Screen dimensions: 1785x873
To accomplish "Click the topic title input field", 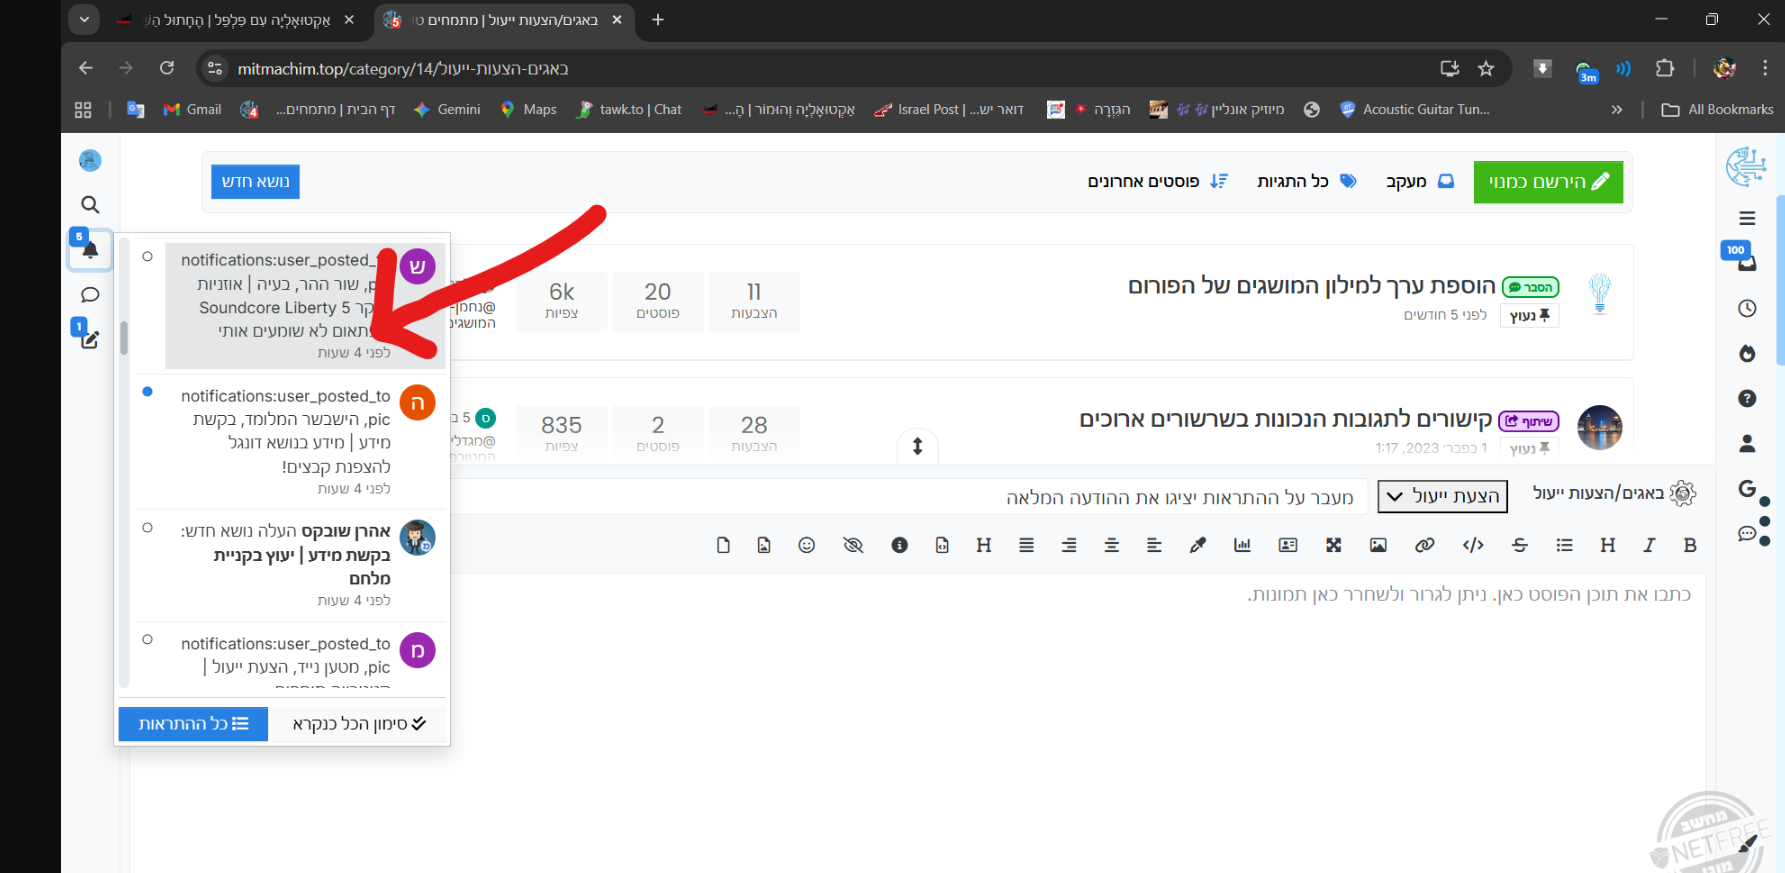I will coord(910,497).
